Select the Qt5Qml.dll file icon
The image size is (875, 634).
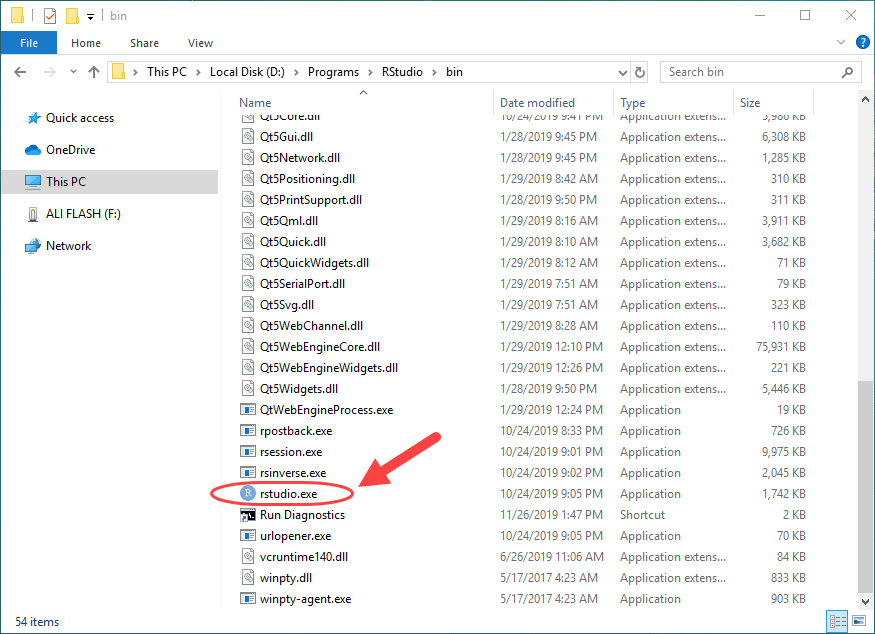click(x=248, y=220)
